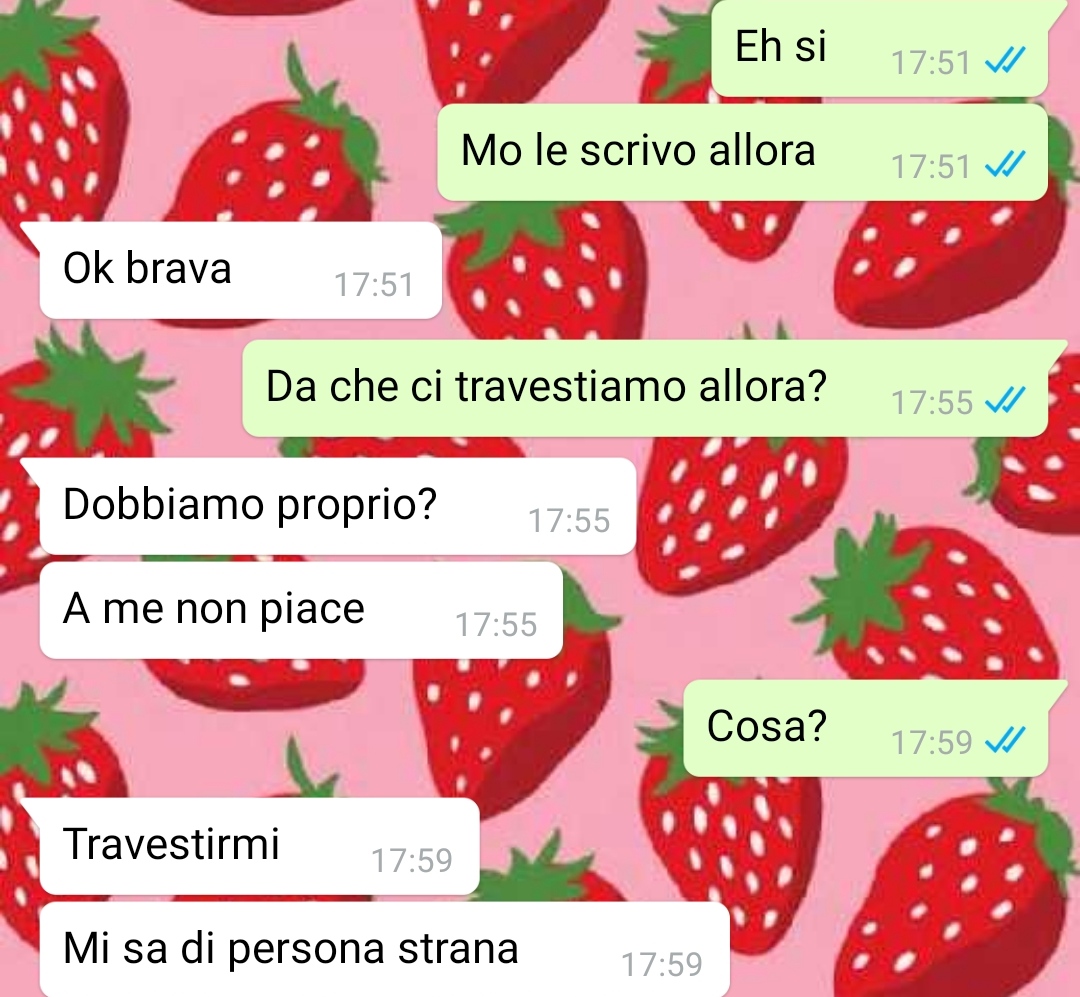Tap read receipt ticks on 'Mo le scrivo allora'

click(x=1005, y=165)
